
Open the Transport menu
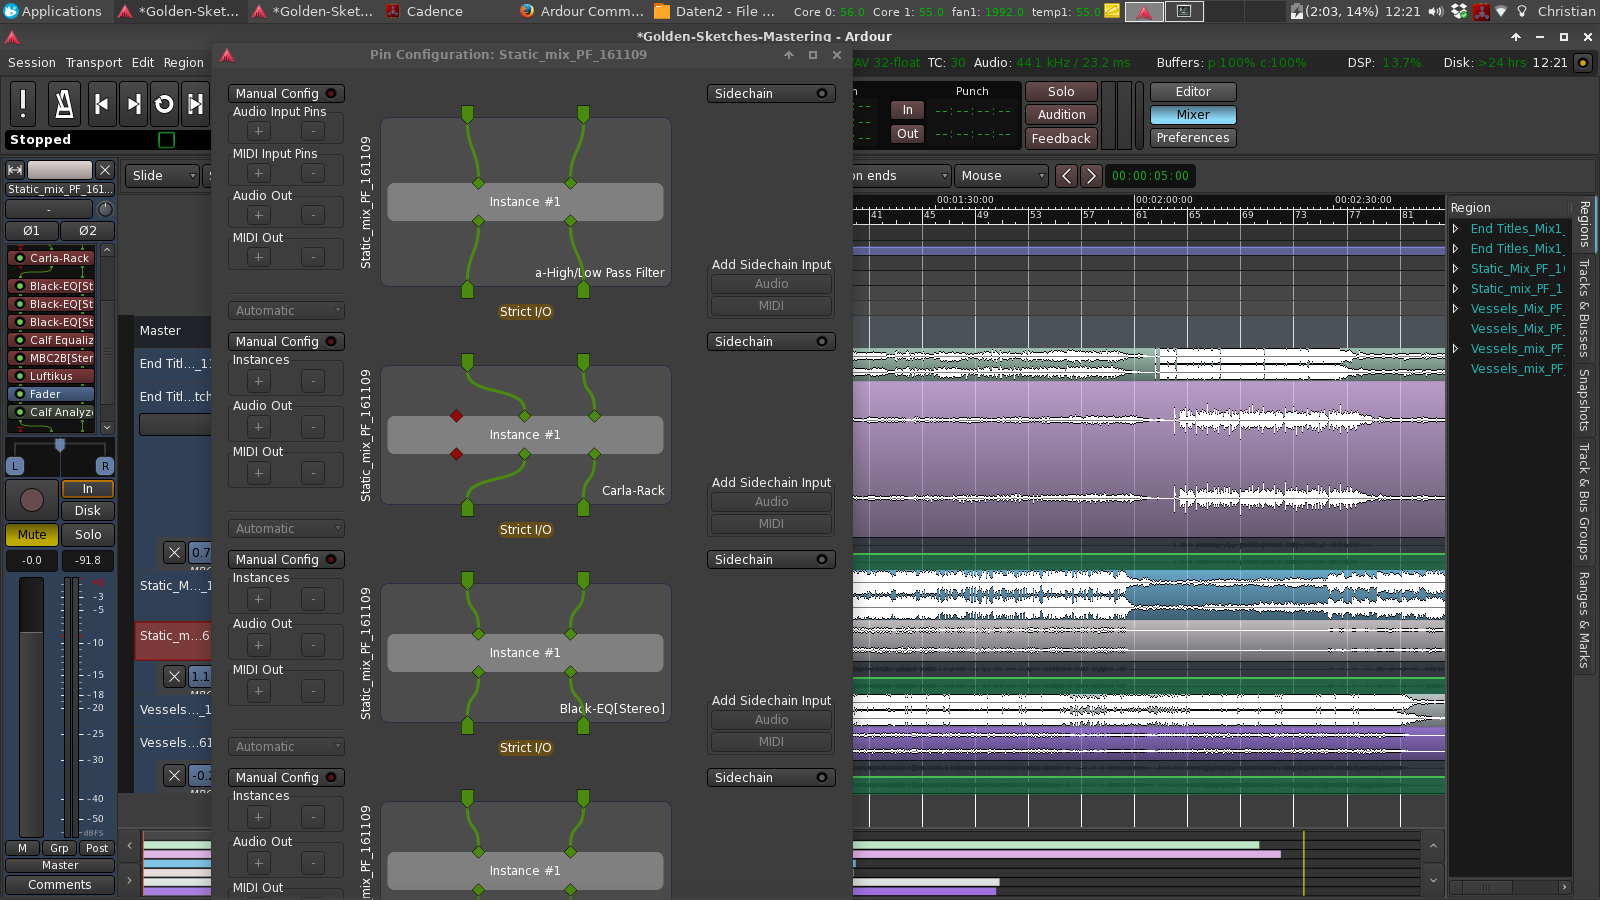click(94, 62)
